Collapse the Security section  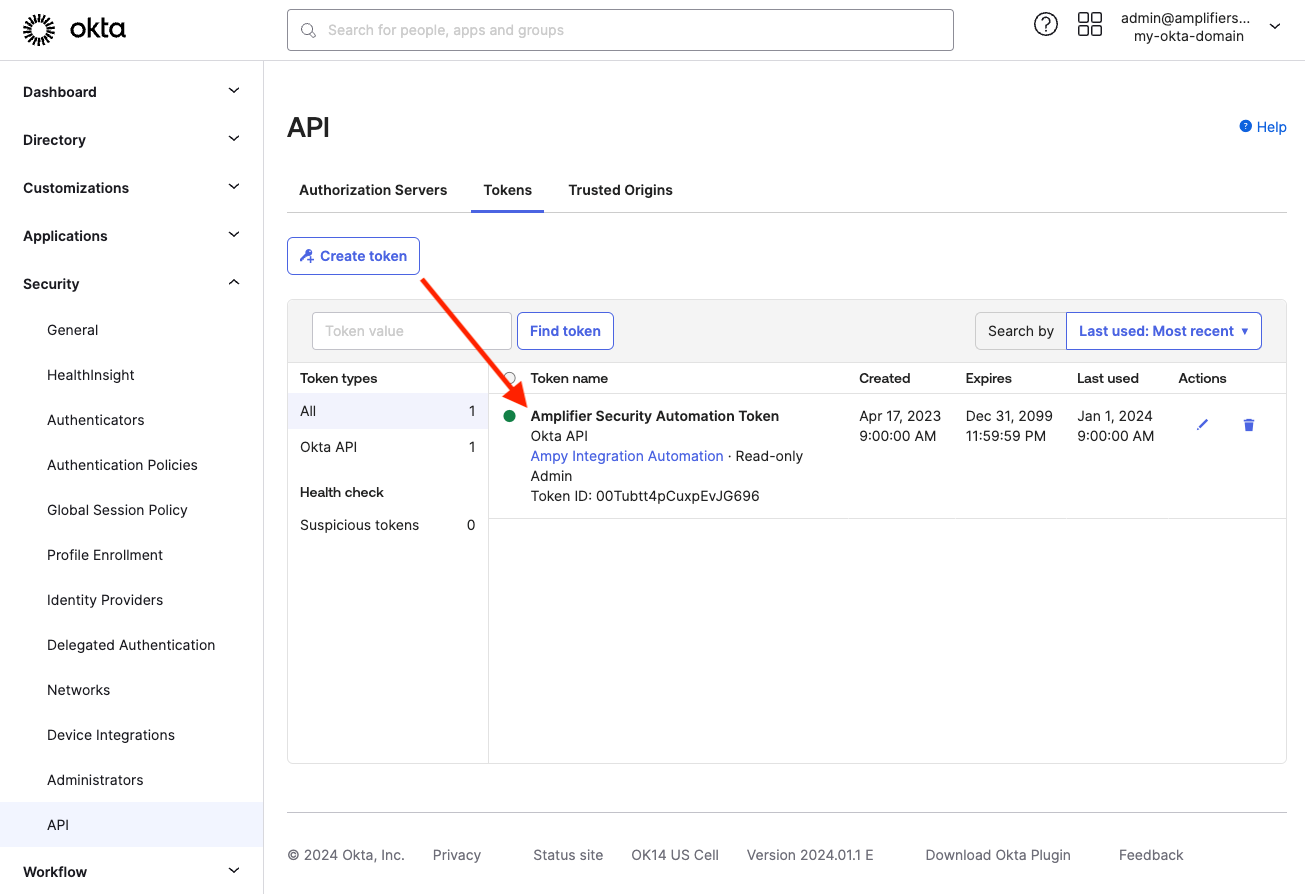[x=131, y=284]
